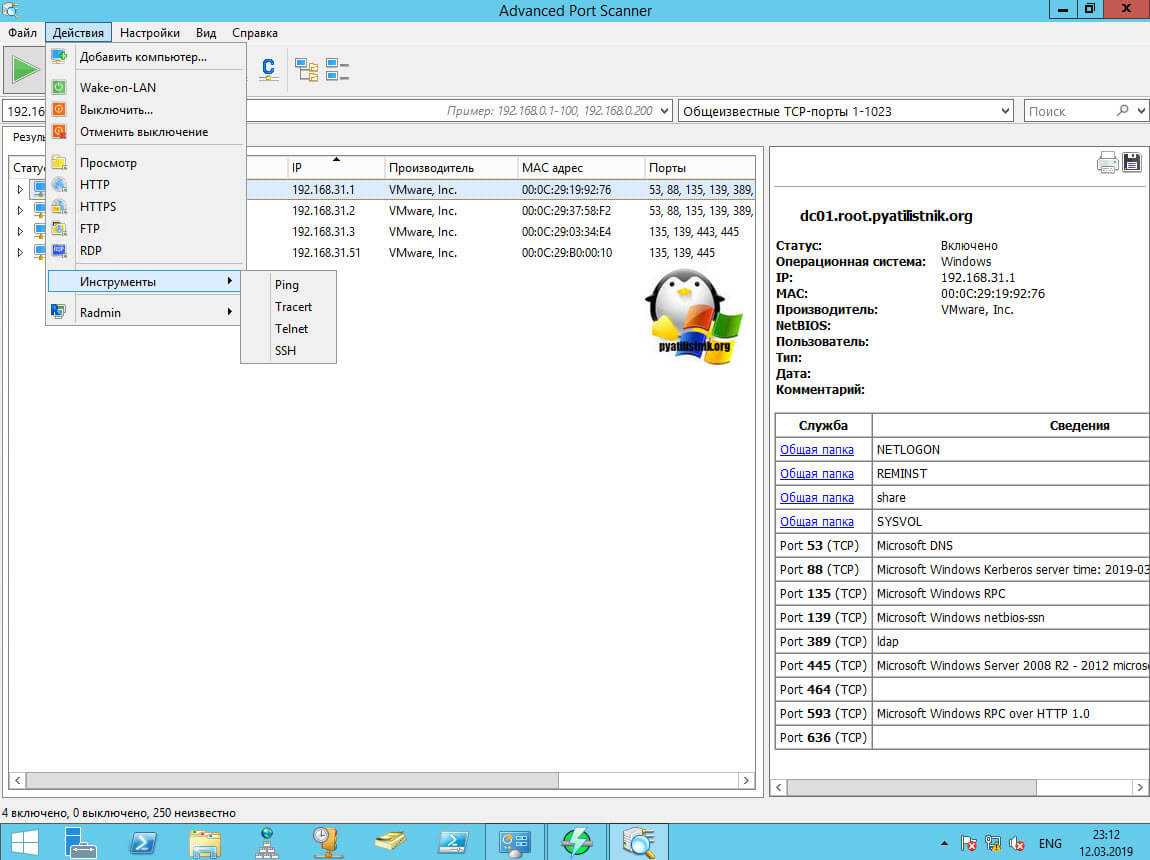Click the expand all tree toolbar icon
1150x860 pixels.
pyautogui.click(x=306, y=69)
